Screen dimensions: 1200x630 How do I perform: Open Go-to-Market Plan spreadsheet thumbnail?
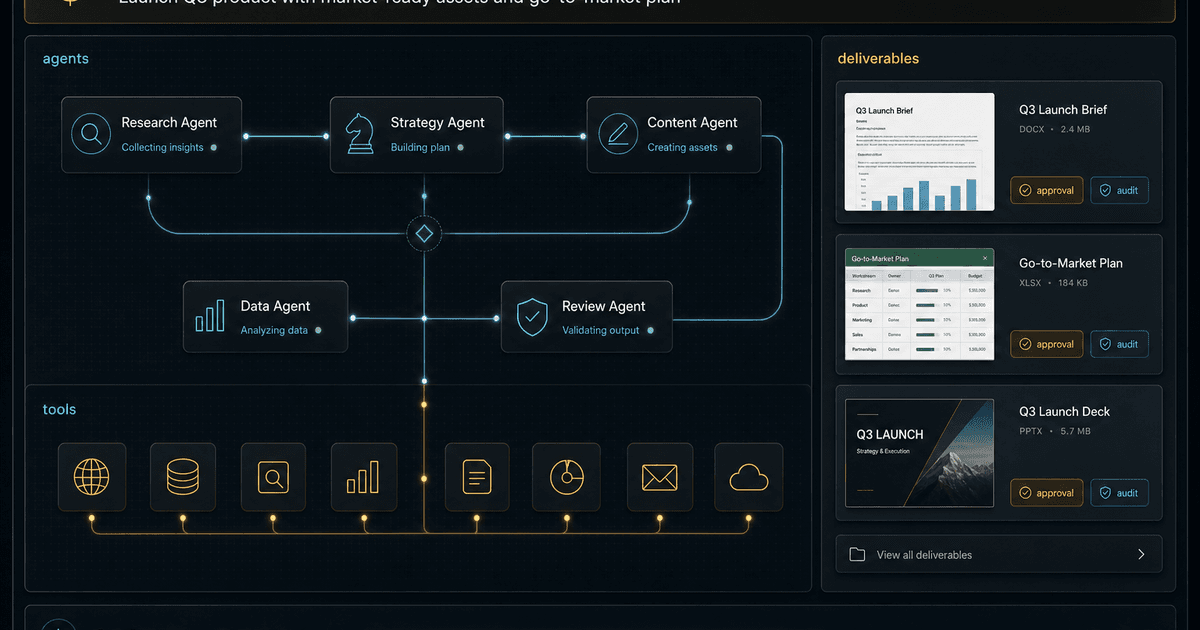point(920,304)
